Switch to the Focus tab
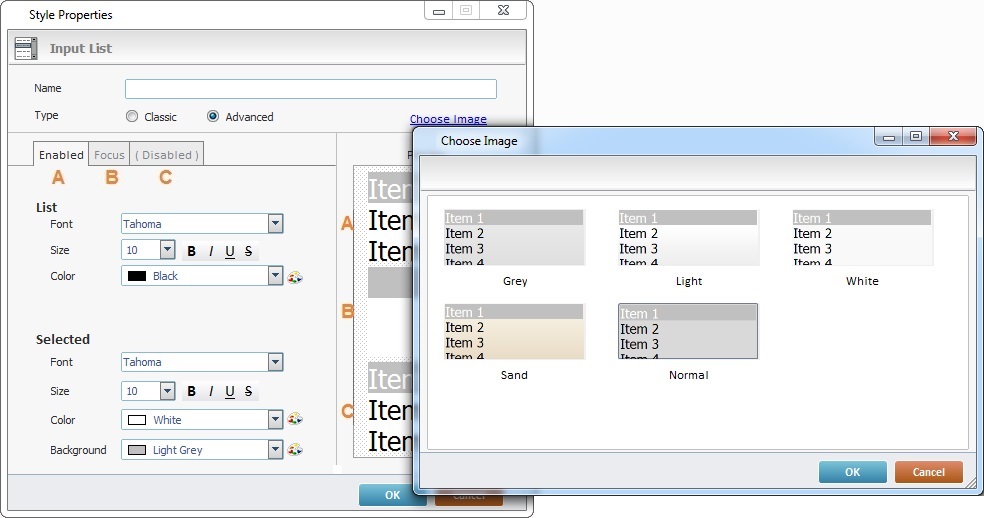 pos(109,155)
